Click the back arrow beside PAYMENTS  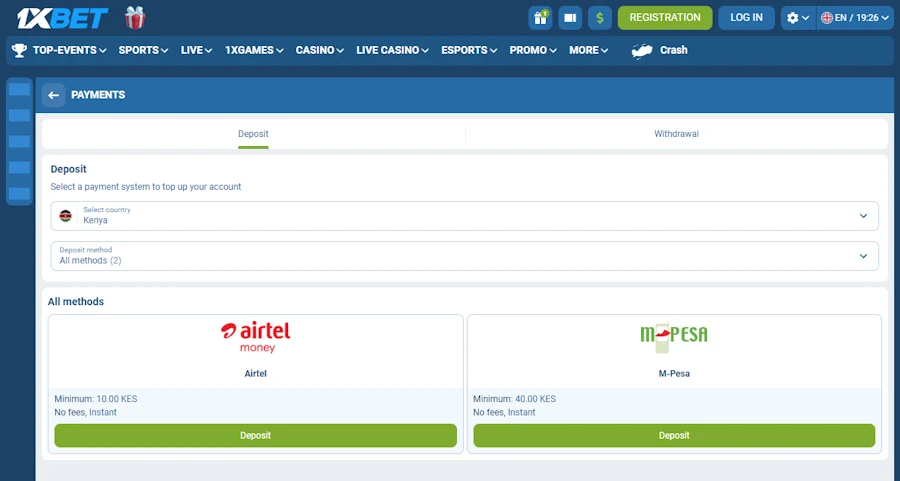[x=53, y=95]
